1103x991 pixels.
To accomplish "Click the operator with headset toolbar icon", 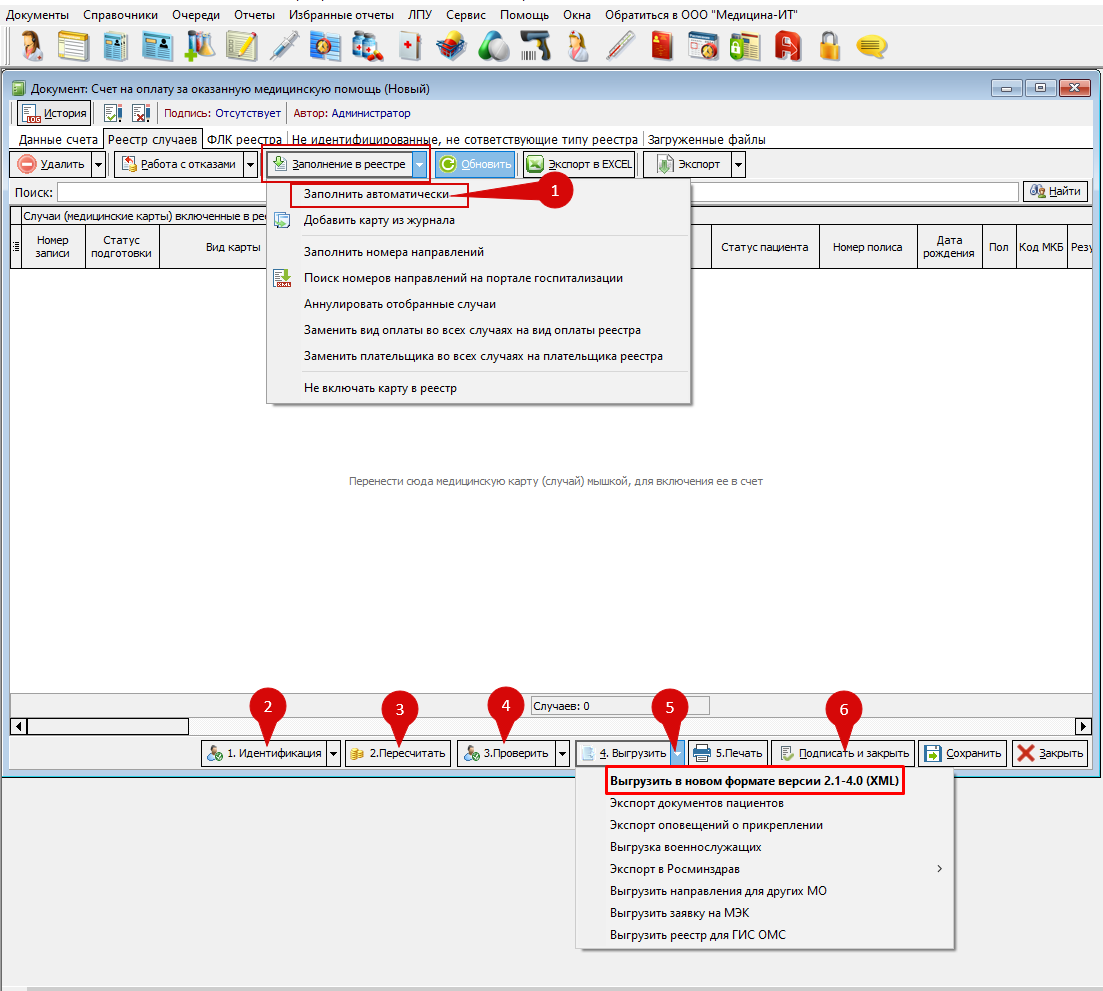I will click(31, 47).
